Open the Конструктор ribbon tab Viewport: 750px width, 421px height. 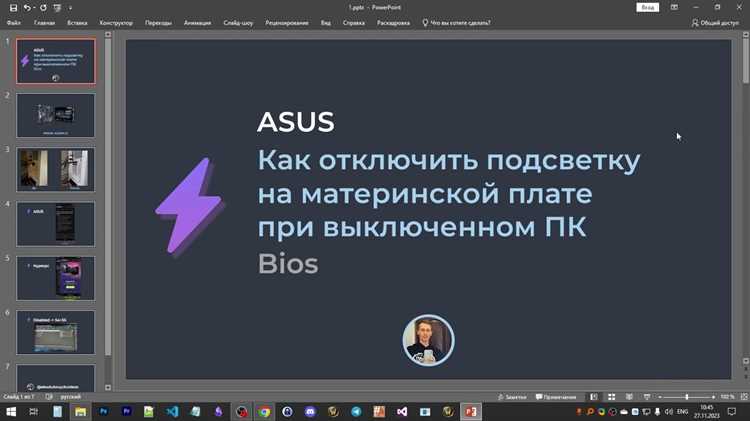coord(116,22)
